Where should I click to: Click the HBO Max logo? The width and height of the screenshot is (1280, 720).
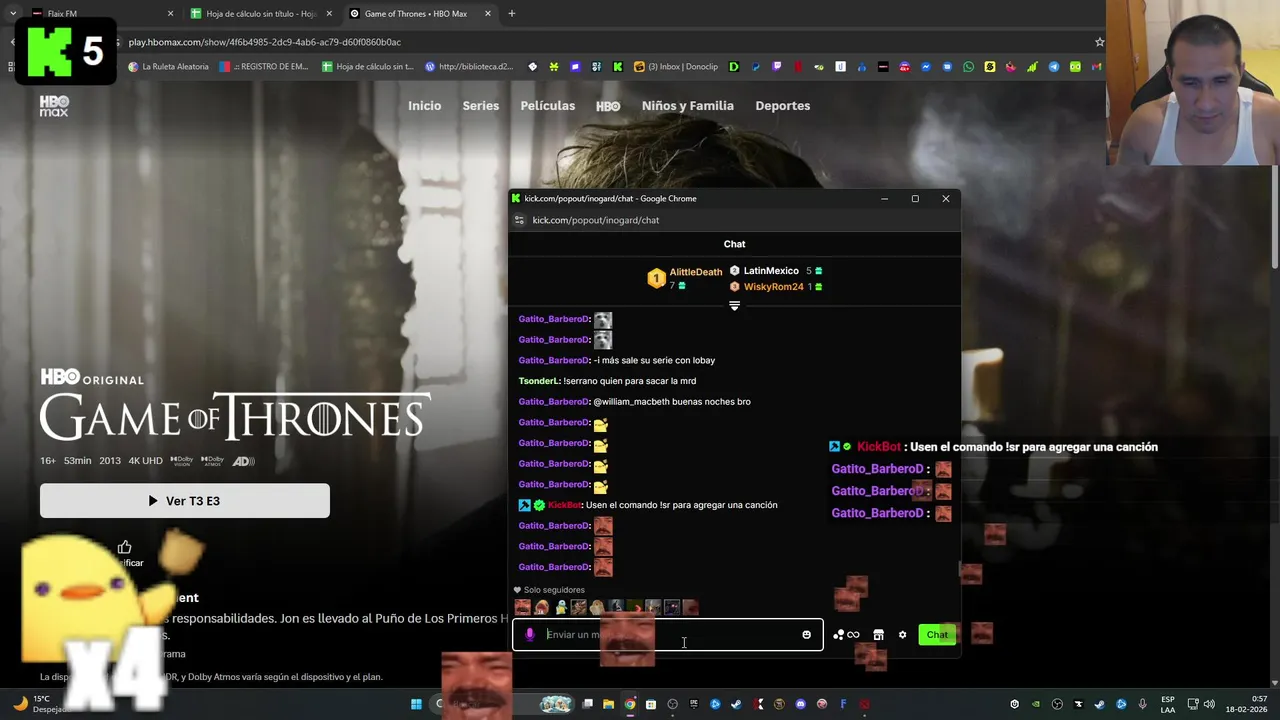[x=54, y=106]
